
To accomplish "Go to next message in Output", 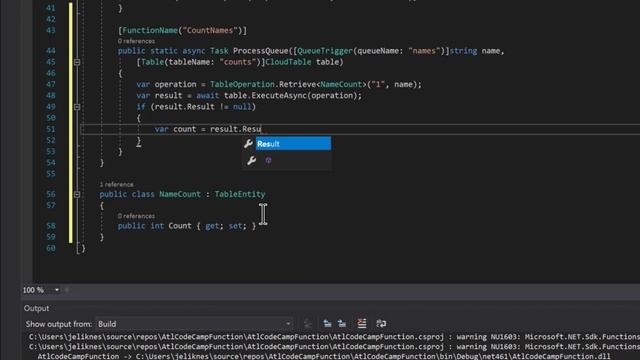I will pos(342,324).
